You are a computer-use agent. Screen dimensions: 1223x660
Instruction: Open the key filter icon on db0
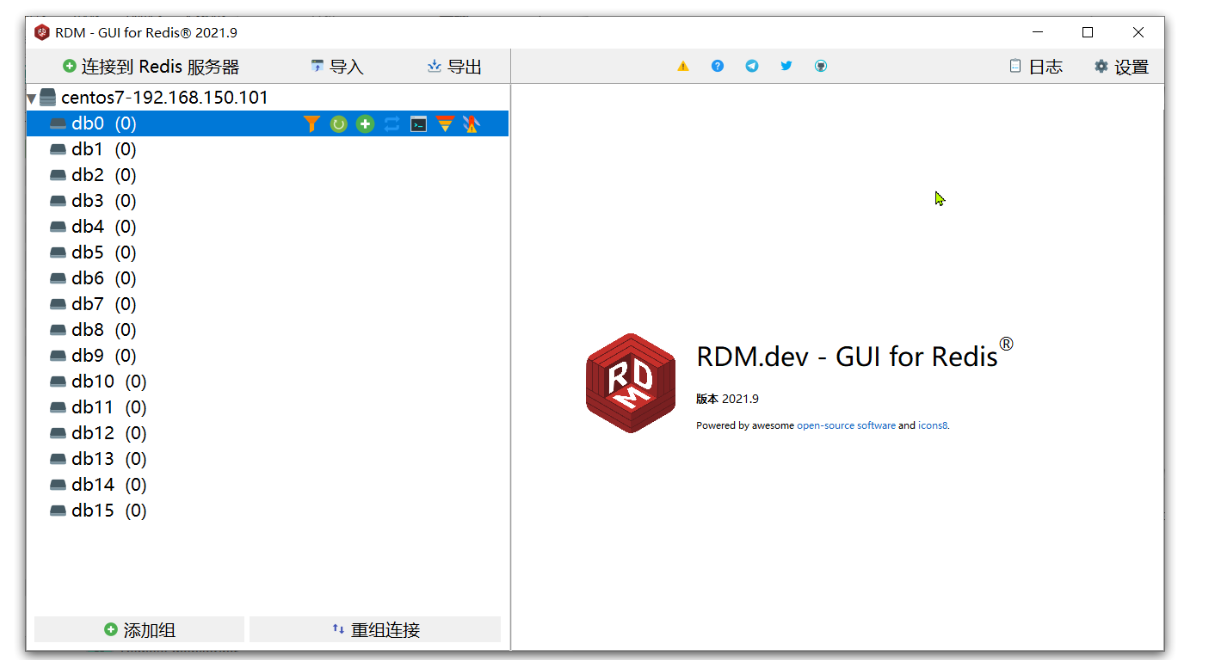(312, 123)
